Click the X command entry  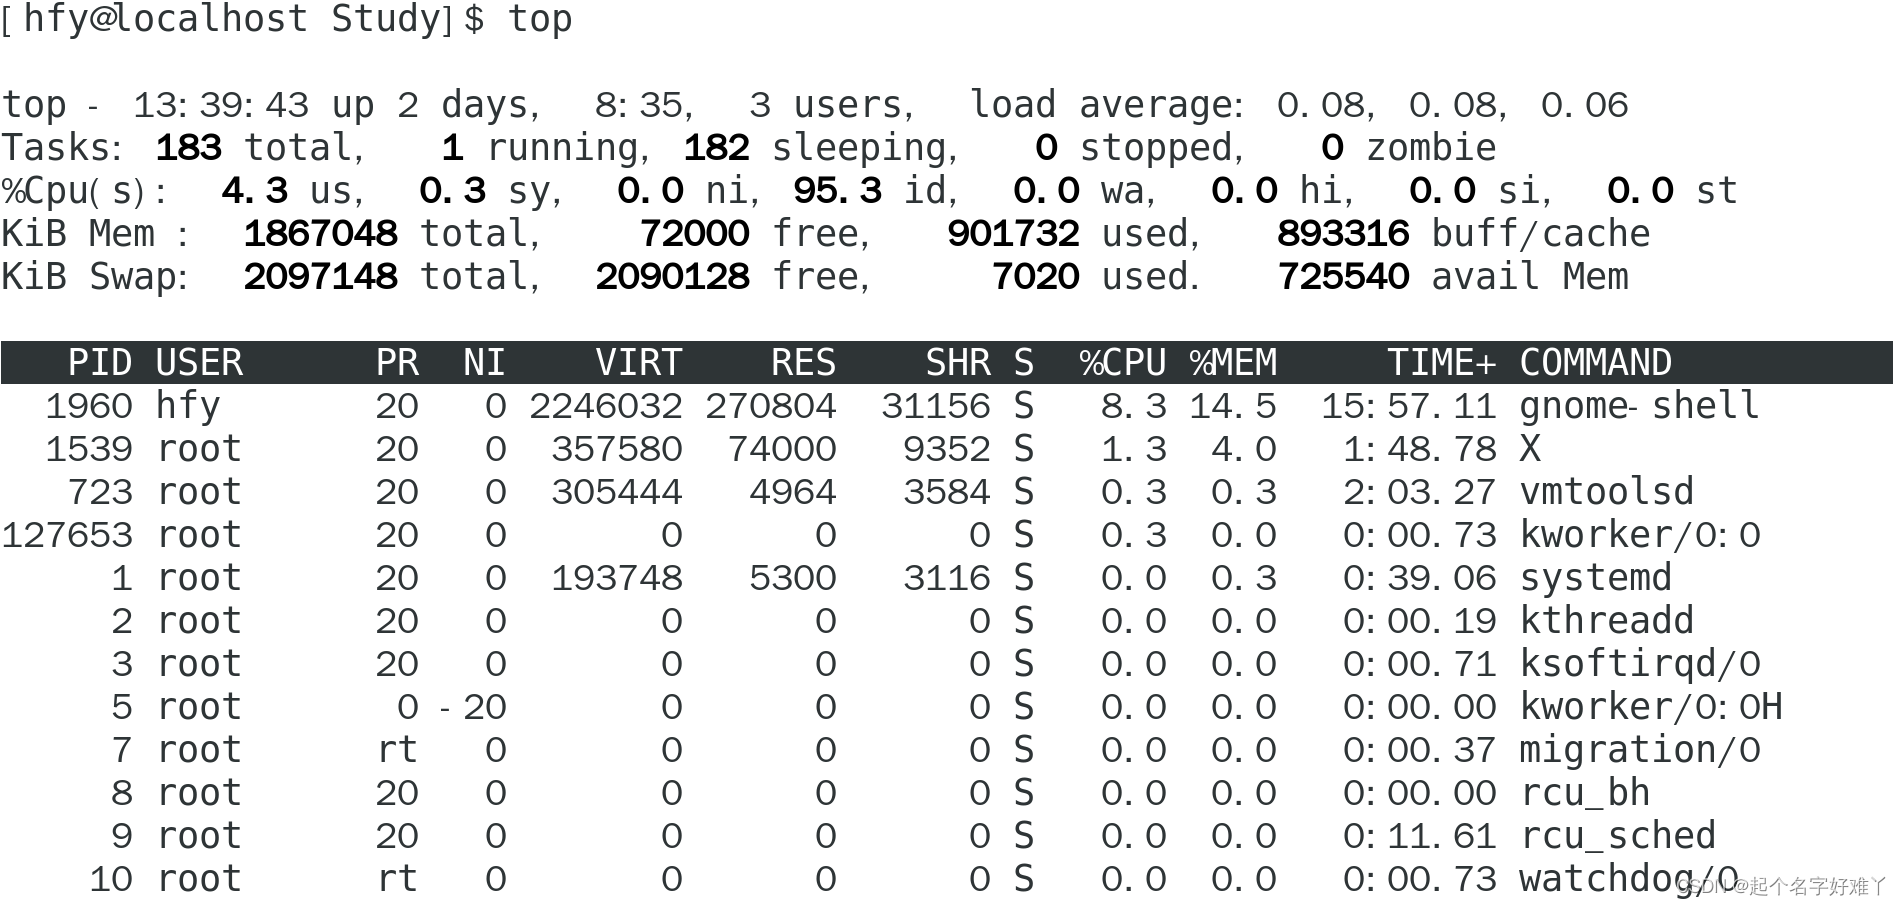point(1530,449)
